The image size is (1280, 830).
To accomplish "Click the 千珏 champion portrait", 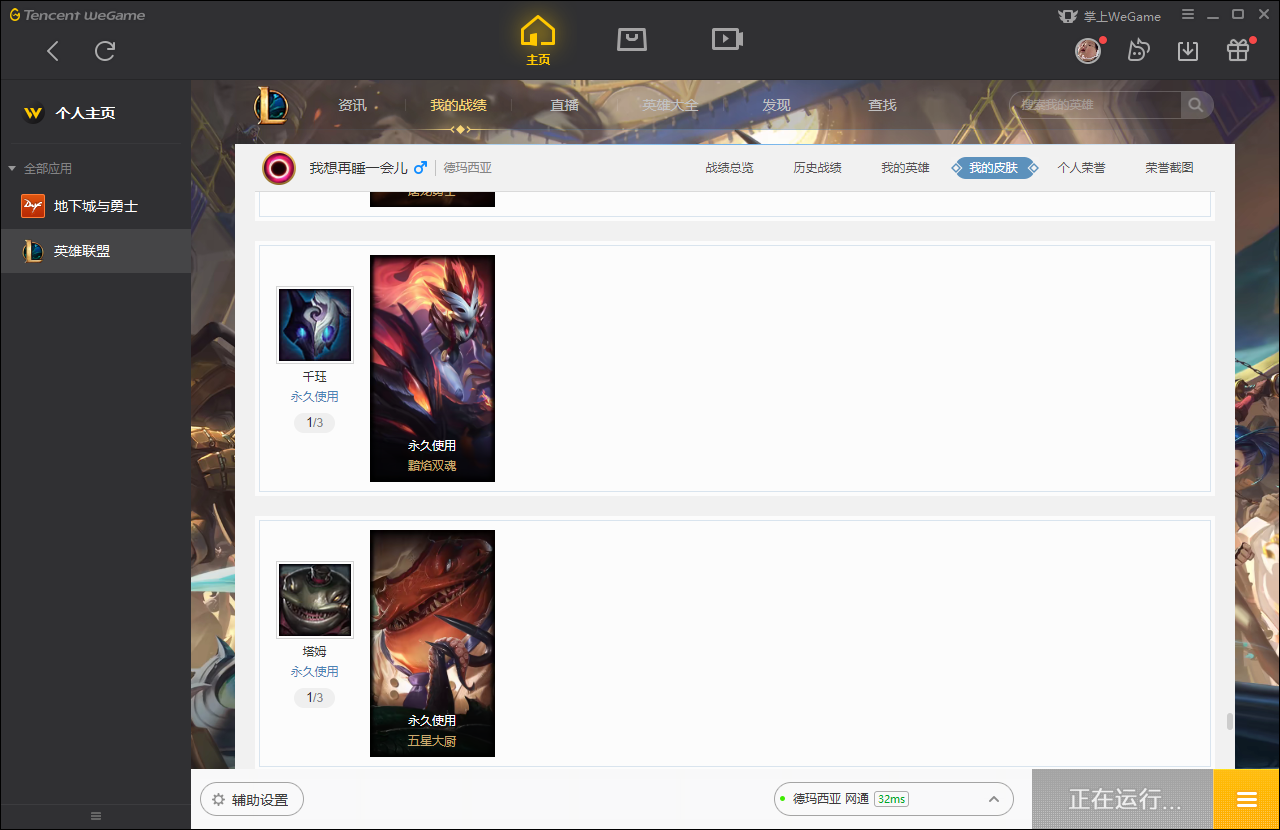I will point(315,325).
